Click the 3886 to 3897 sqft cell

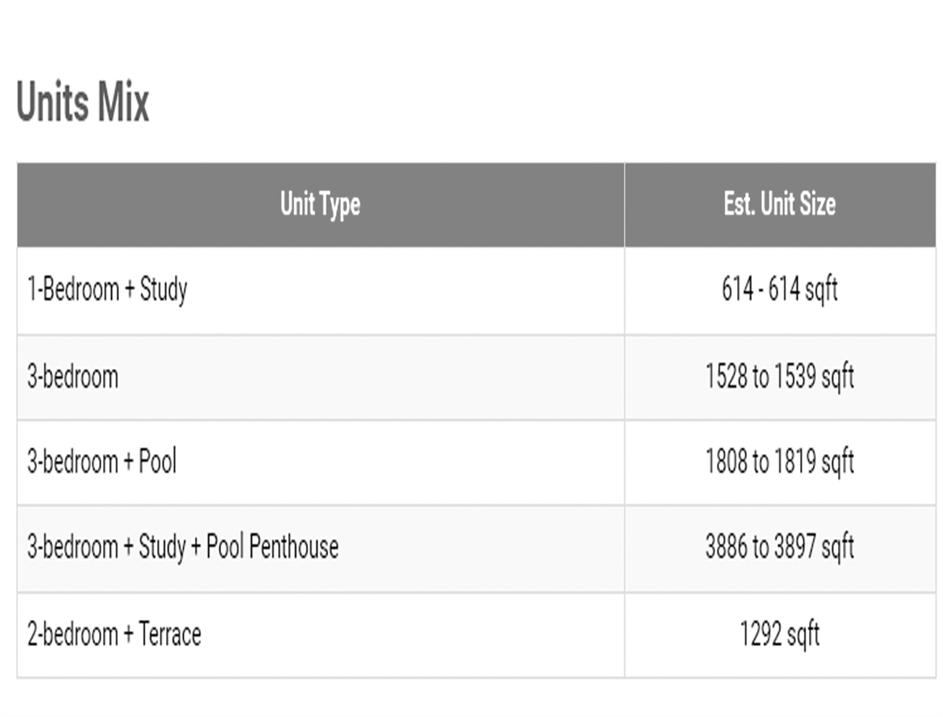[x=779, y=548]
